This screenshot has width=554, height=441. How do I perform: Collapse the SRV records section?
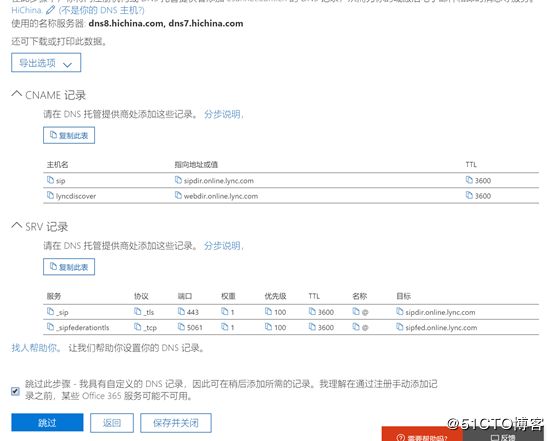point(17,225)
